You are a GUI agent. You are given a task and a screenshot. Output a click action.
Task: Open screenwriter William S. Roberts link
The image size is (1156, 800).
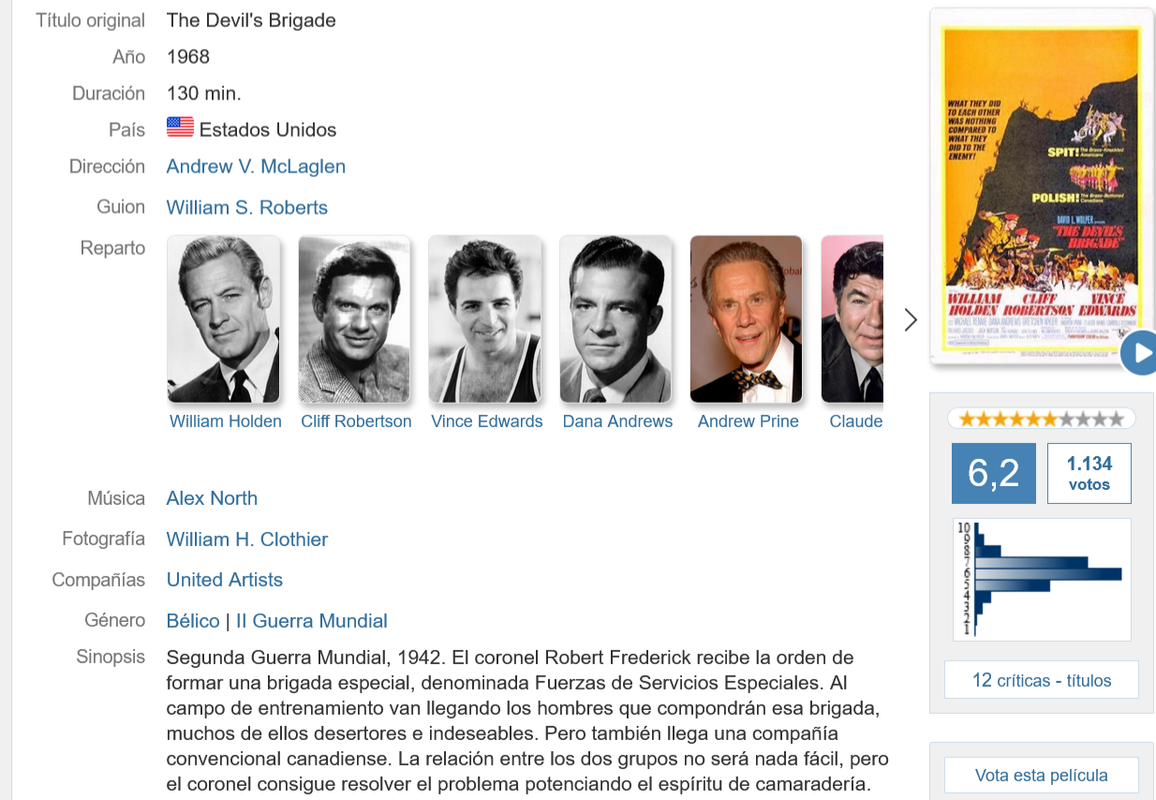coord(247,208)
